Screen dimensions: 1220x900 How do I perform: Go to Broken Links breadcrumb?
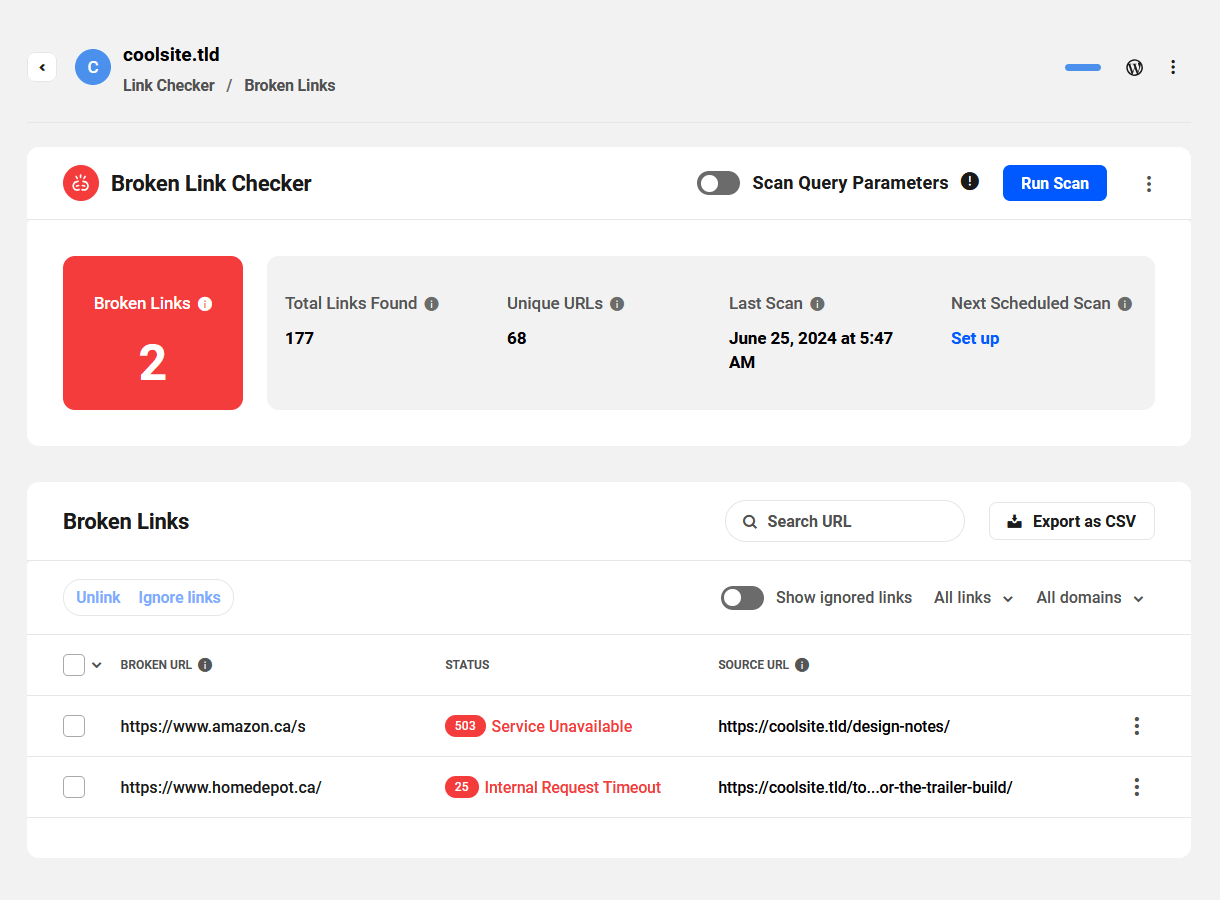[x=290, y=86]
